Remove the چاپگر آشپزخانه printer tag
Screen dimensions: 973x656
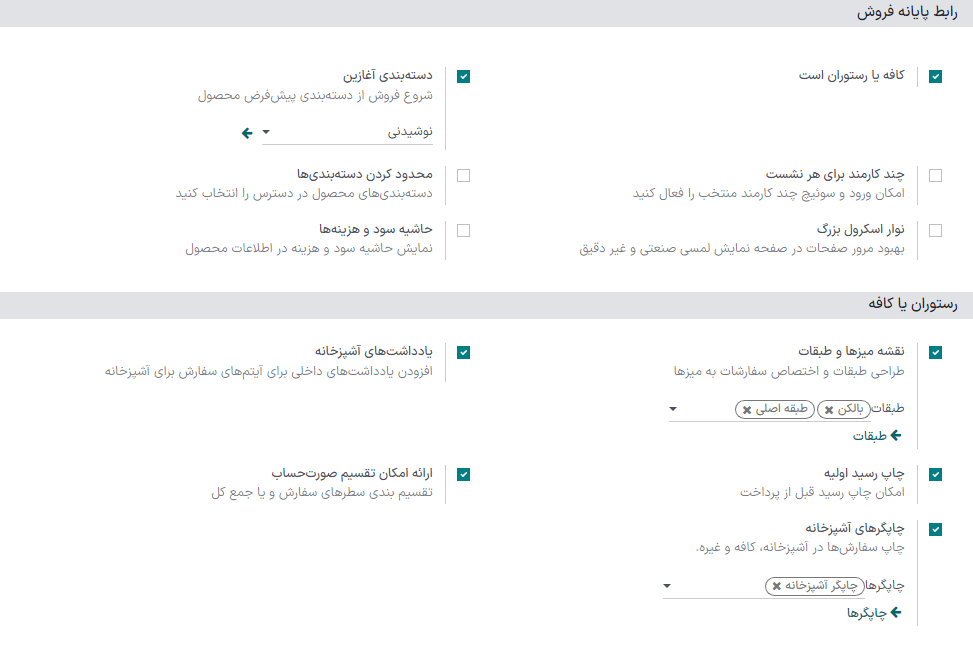click(x=776, y=586)
